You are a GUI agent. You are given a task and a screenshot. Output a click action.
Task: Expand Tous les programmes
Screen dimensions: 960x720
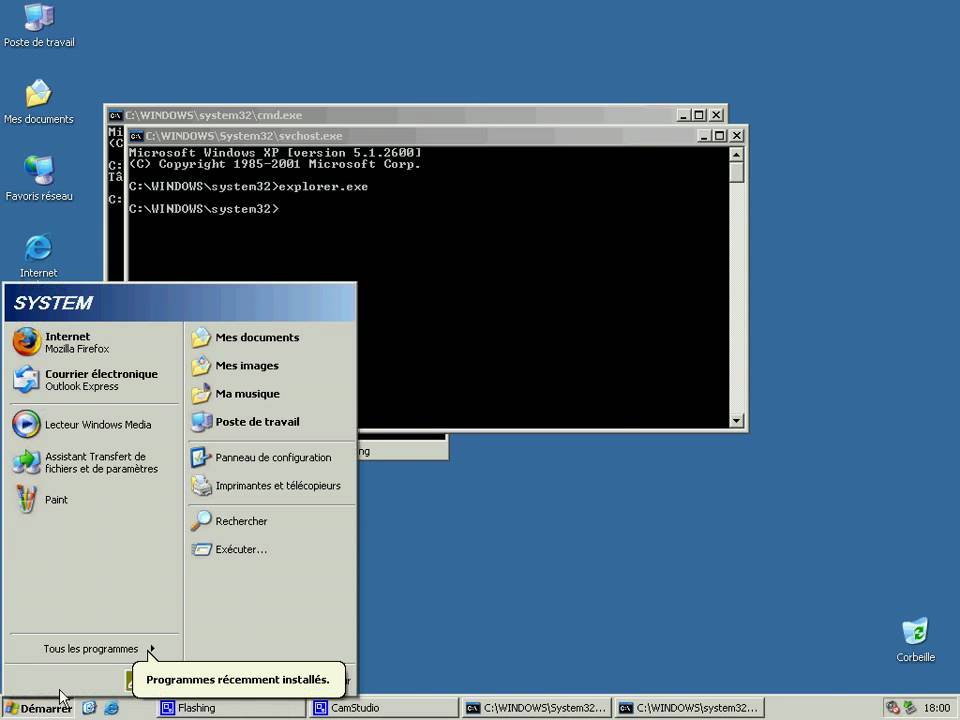click(x=94, y=649)
